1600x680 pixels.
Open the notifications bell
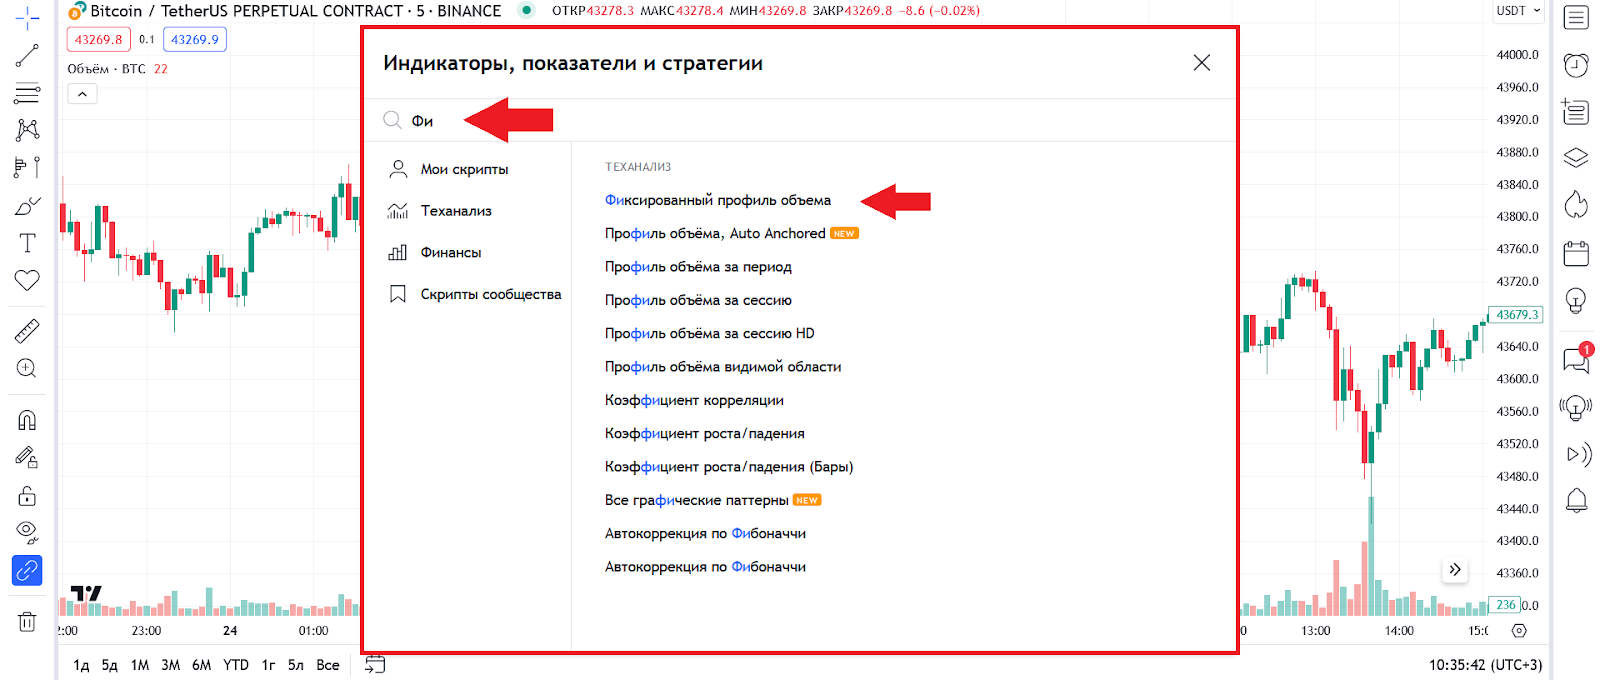1576,501
